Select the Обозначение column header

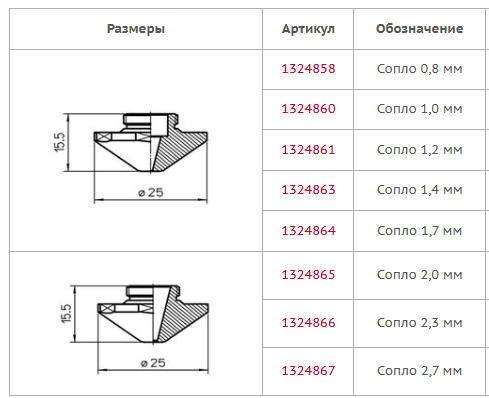pyautogui.click(x=419, y=29)
